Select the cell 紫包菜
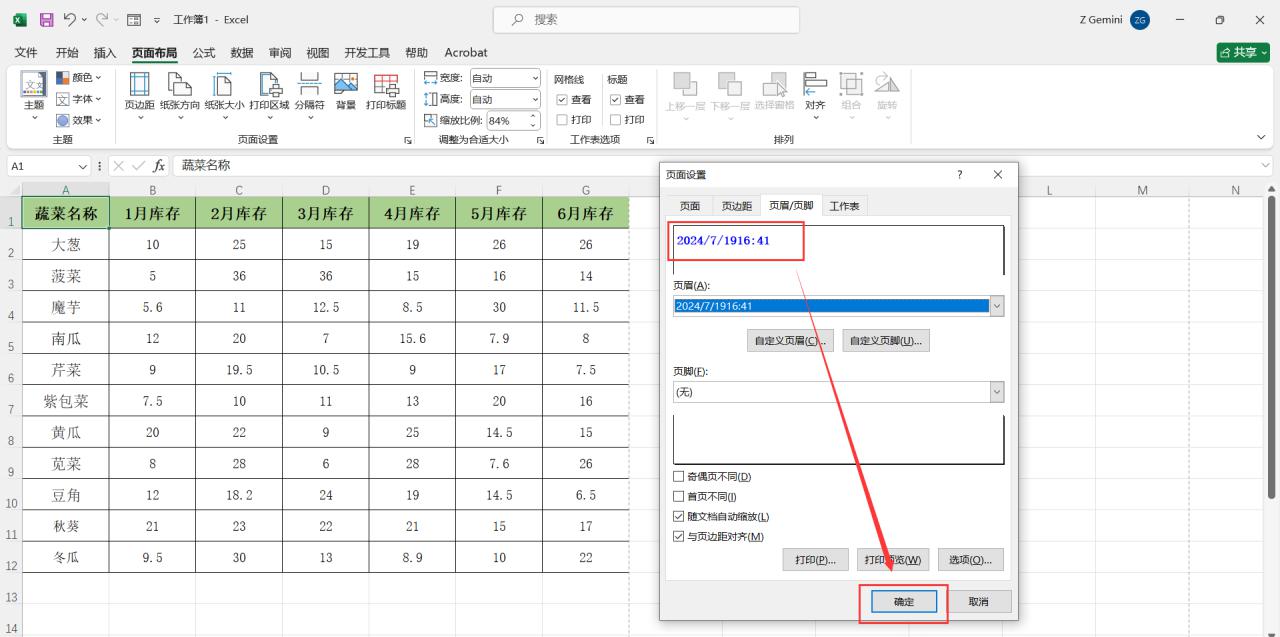This screenshot has height=637, width=1280. tap(66, 402)
